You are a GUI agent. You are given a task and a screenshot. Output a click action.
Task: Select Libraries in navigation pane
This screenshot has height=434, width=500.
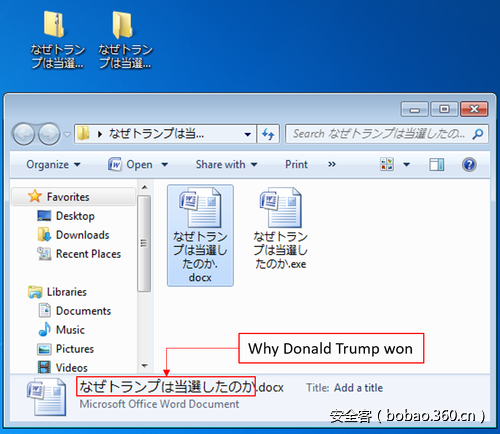coord(67,292)
